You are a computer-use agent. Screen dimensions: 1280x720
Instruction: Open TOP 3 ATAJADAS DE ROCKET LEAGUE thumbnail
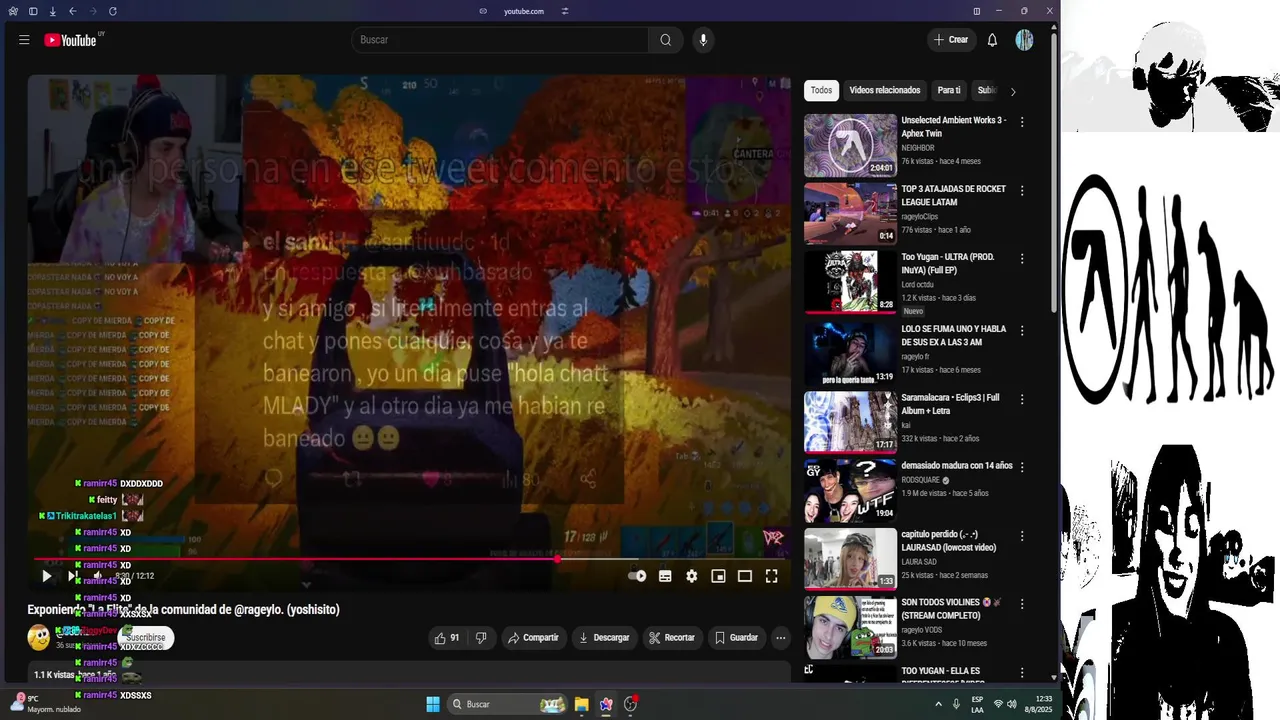coord(850,213)
